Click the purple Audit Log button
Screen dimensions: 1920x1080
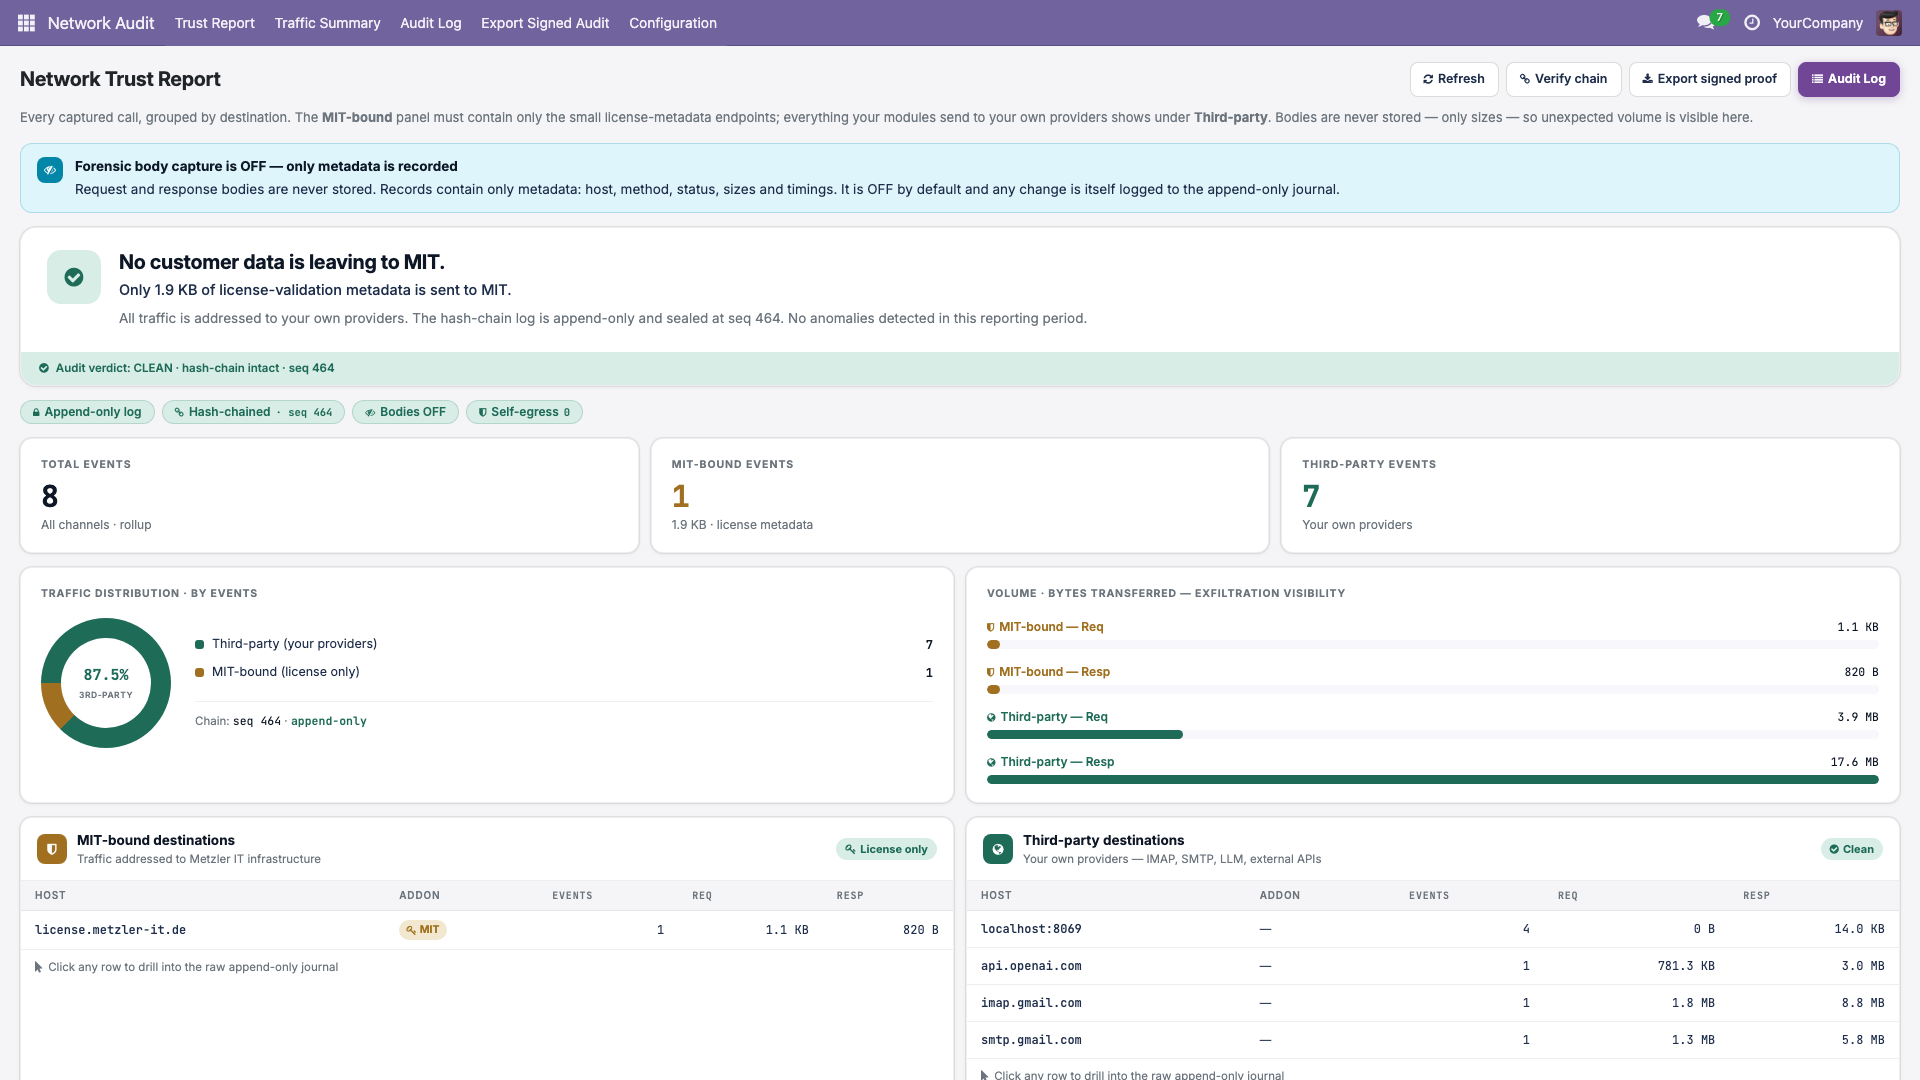click(x=1848, y=79)
